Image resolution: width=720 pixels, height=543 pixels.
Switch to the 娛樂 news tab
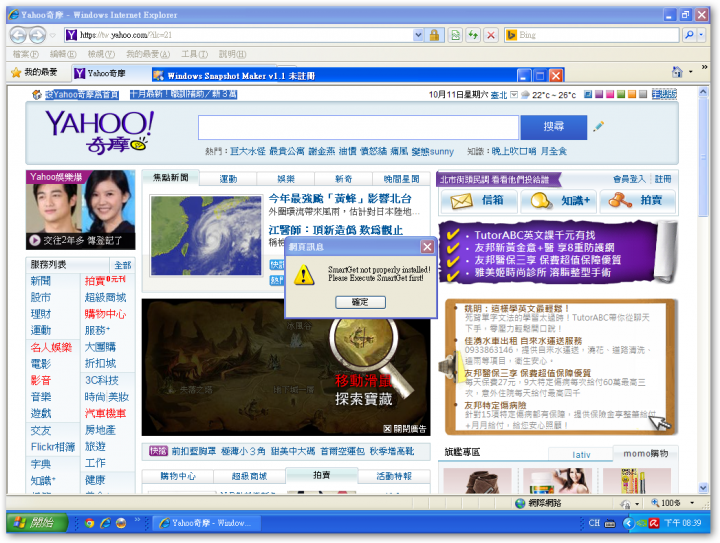coord(286,179)
